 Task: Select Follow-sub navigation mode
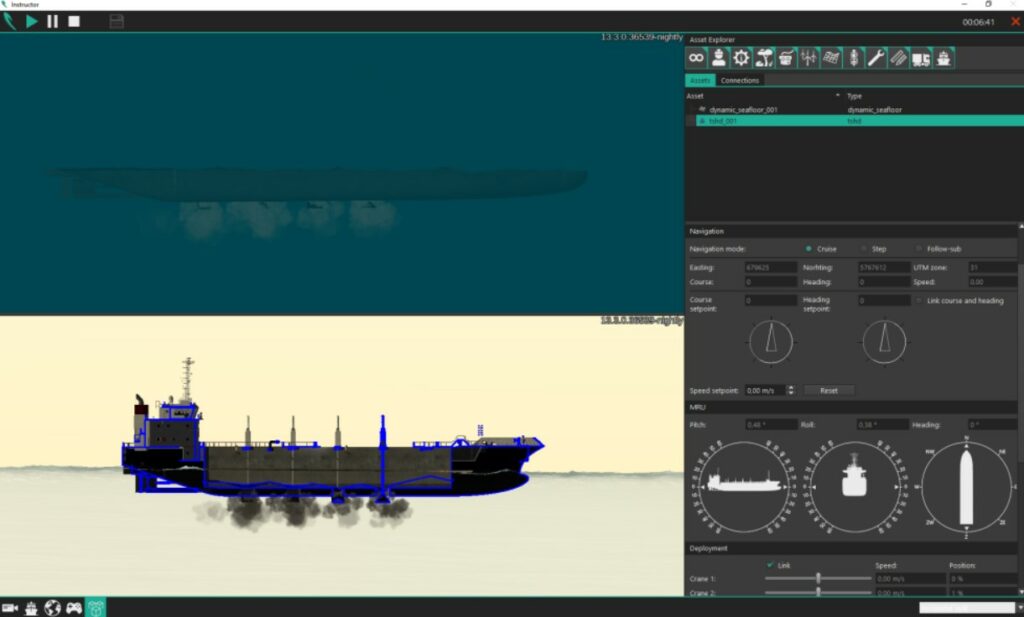click(920, 248)
